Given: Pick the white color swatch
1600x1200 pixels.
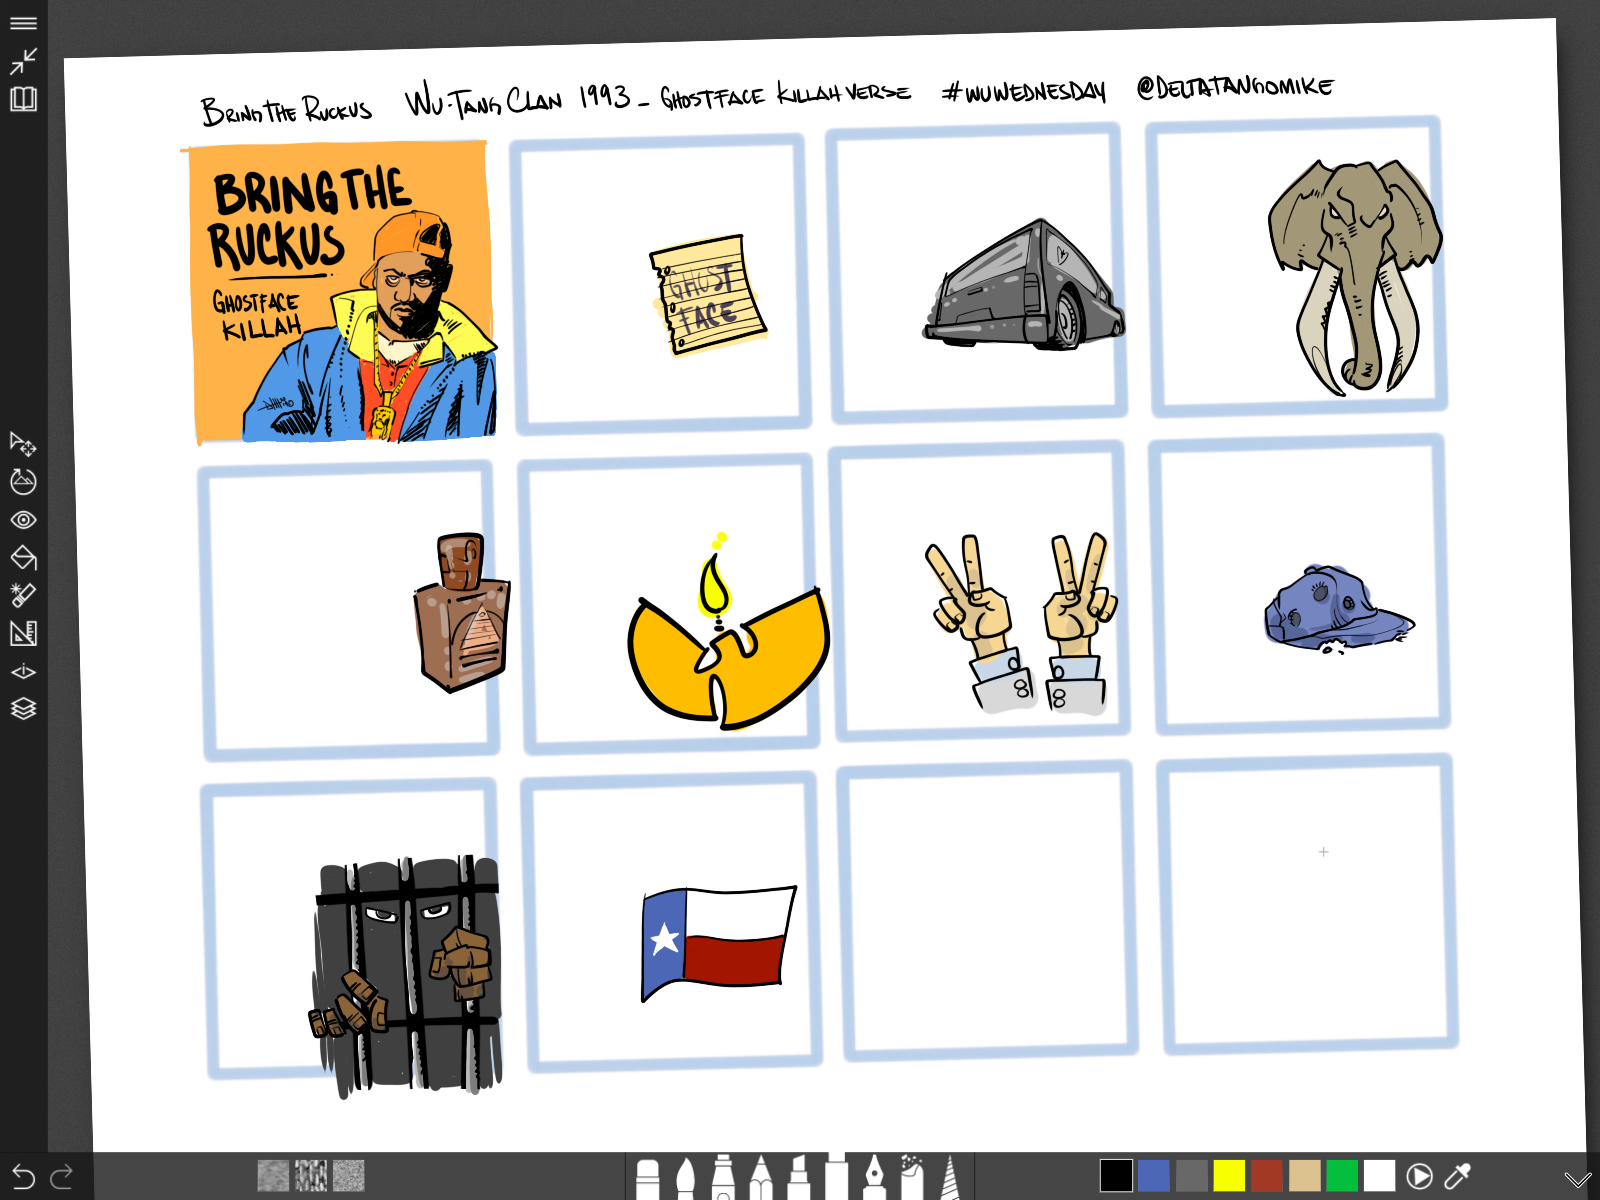Looking at the screenshot, I should (x=1380, y=1176).
